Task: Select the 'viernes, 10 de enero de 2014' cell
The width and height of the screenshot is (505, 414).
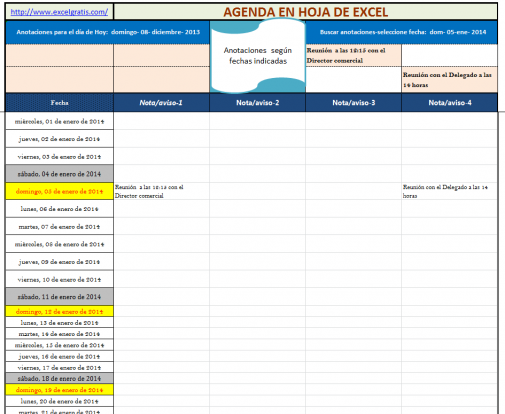Action: coord(59,279)
